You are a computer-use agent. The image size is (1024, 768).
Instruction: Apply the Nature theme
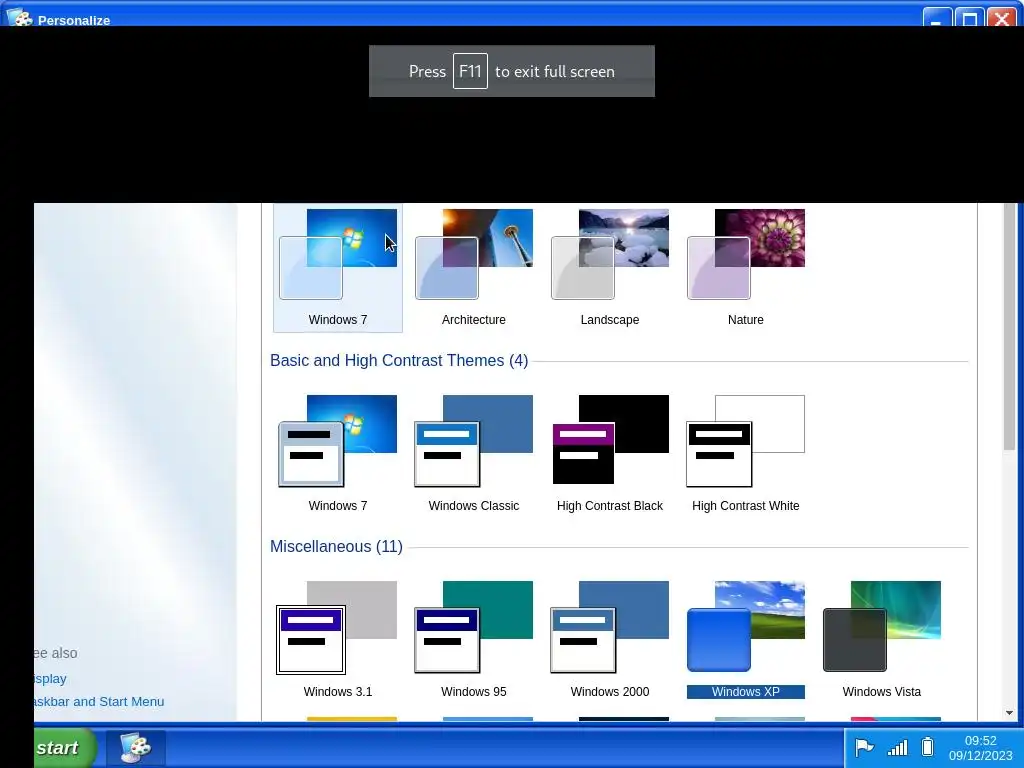746,268
